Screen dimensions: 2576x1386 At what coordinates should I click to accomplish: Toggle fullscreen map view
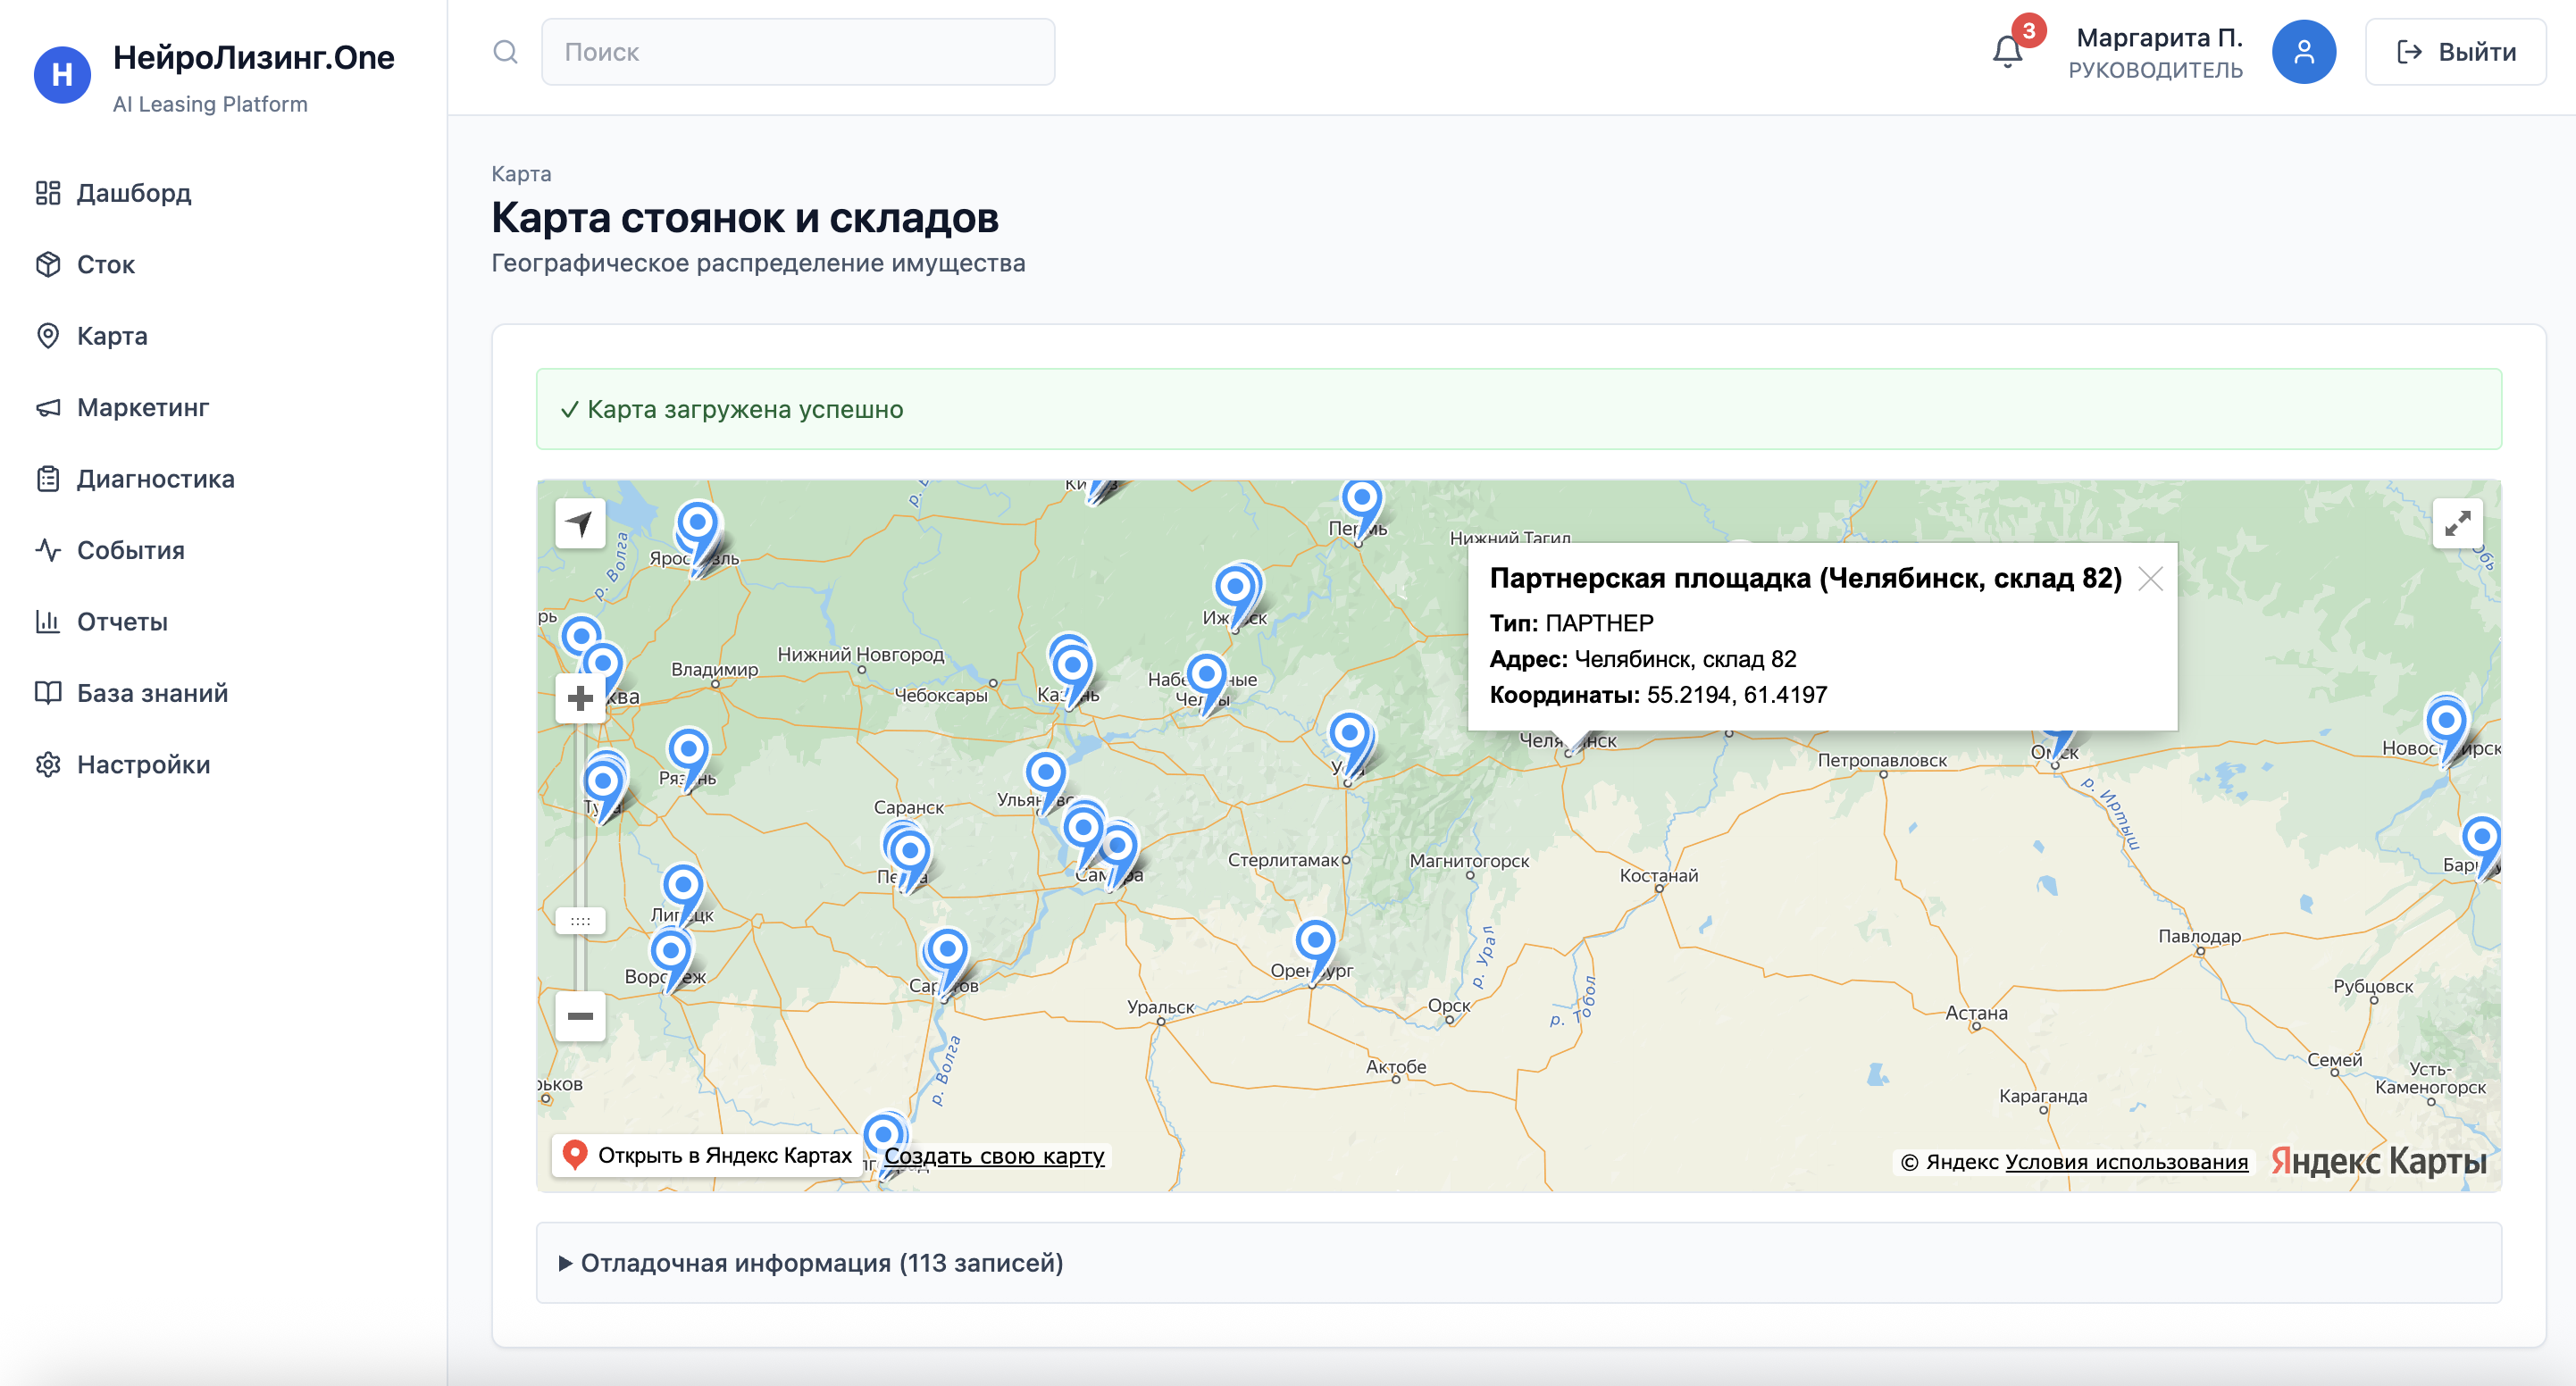click(x=2457, y=523)
